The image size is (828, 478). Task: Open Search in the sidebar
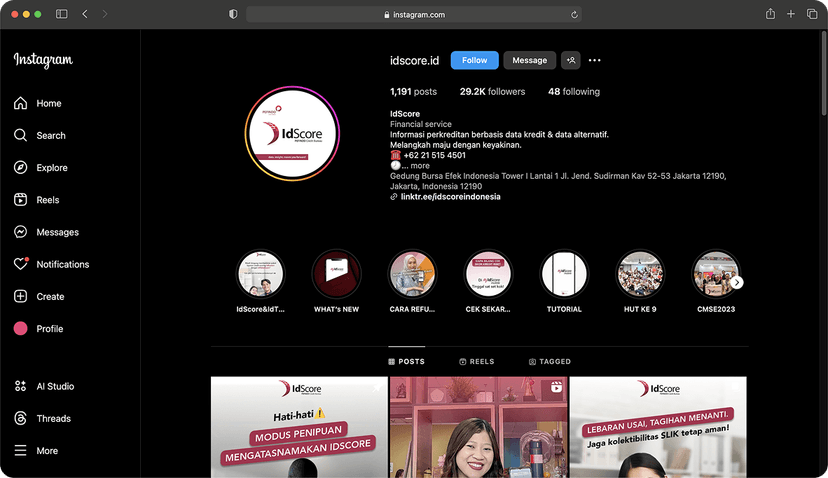pos(40,136)
